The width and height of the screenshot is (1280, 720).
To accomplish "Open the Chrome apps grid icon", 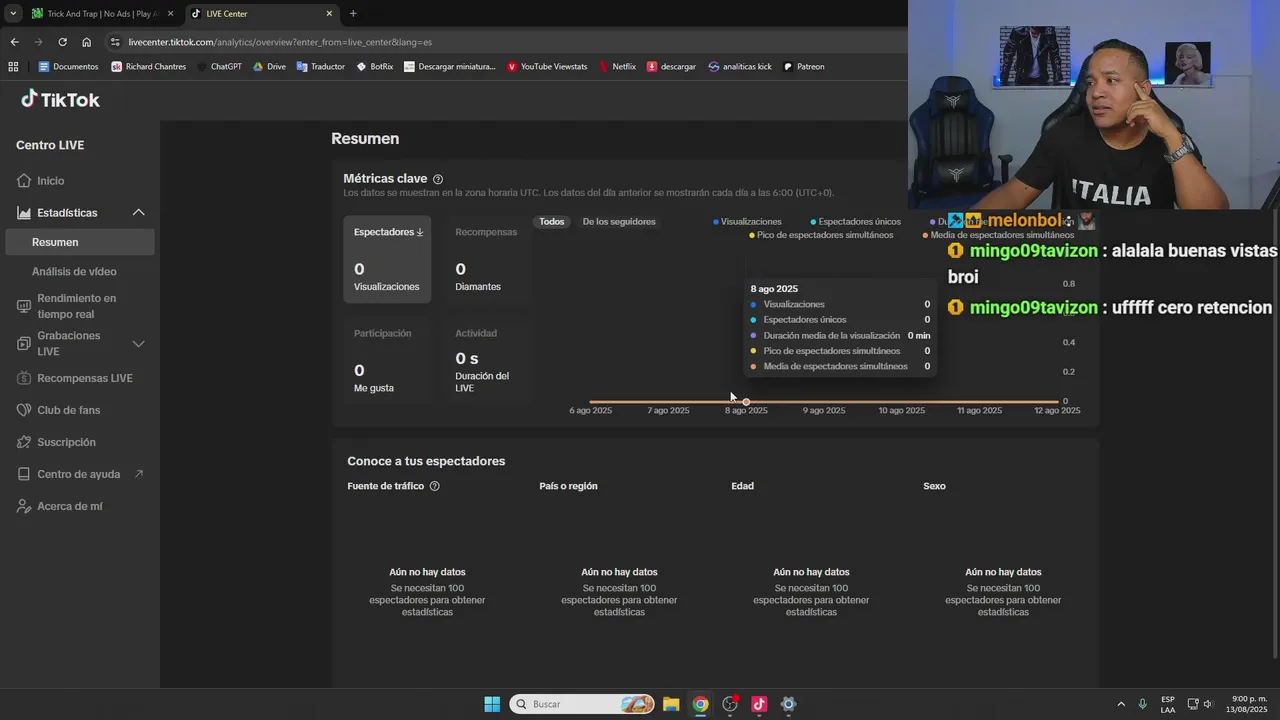I will 13,67.
